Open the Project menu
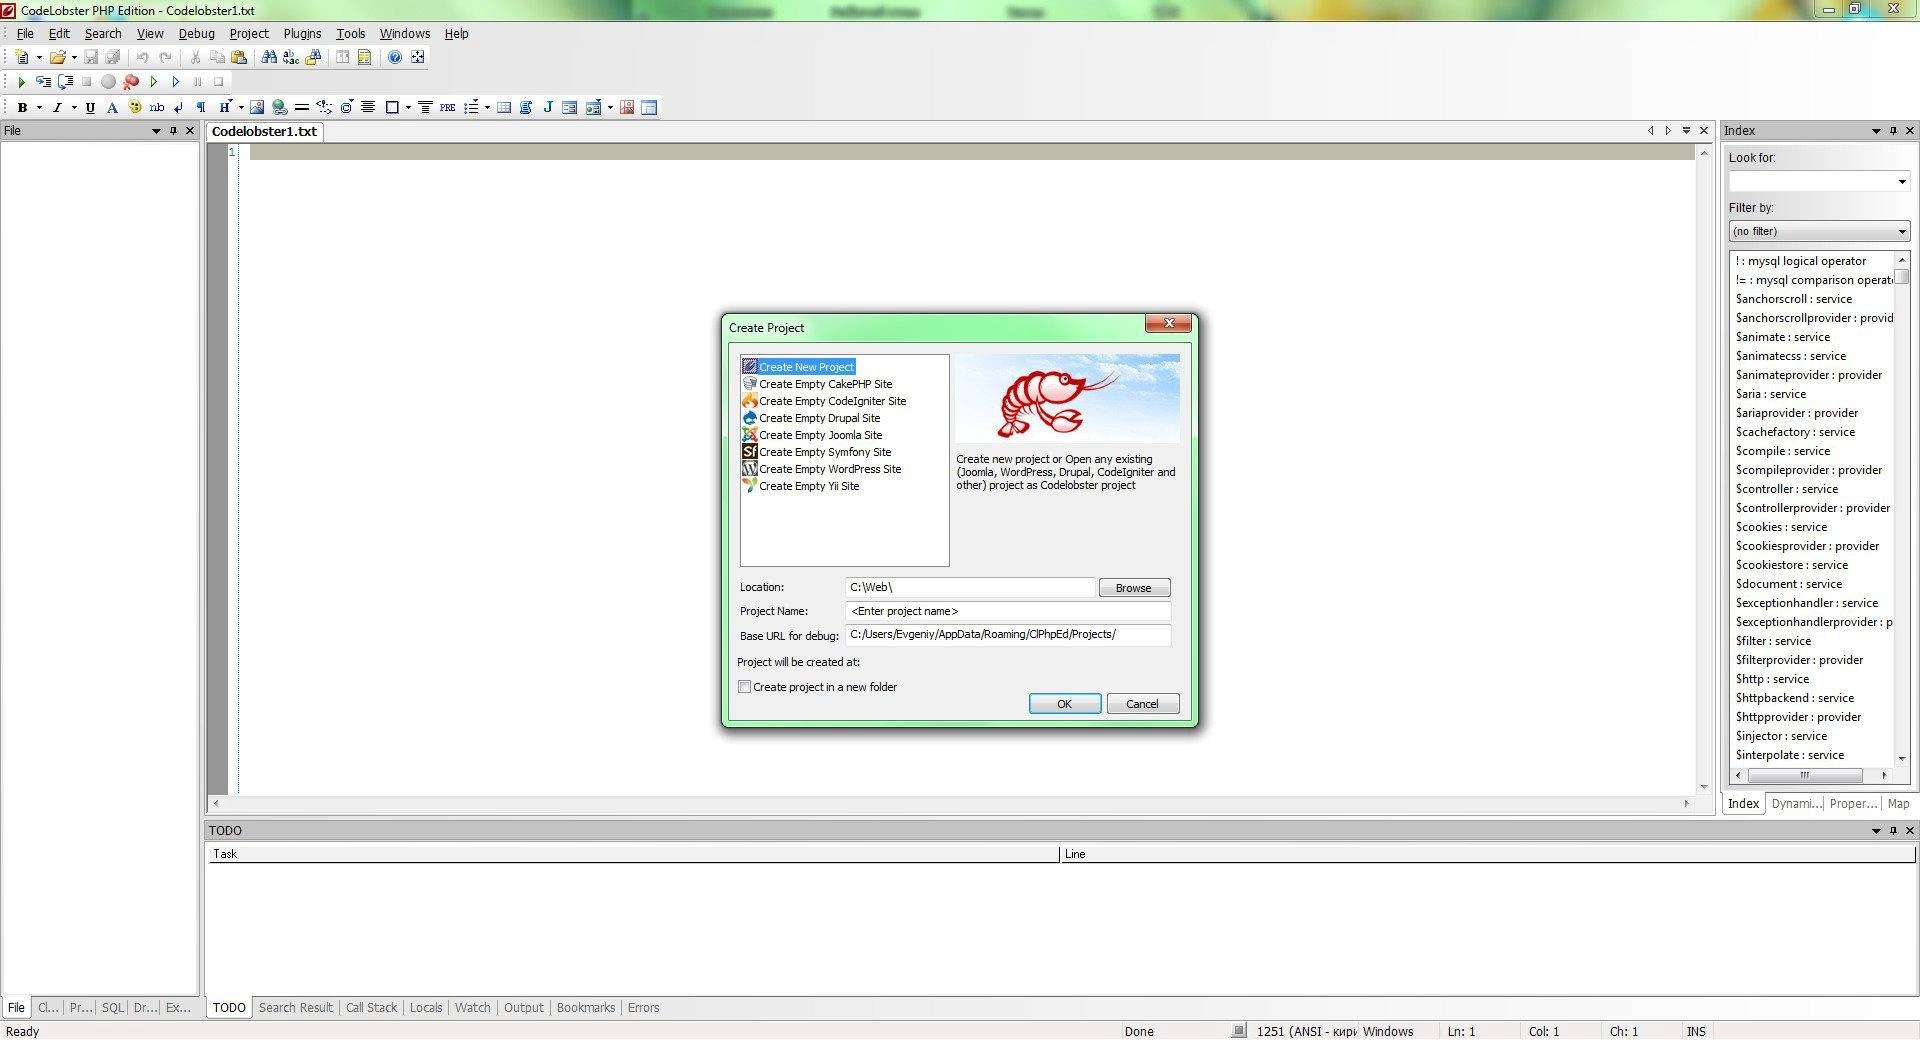The width and height of the screenshot is (1920, 1040). [x=249, y=33]
